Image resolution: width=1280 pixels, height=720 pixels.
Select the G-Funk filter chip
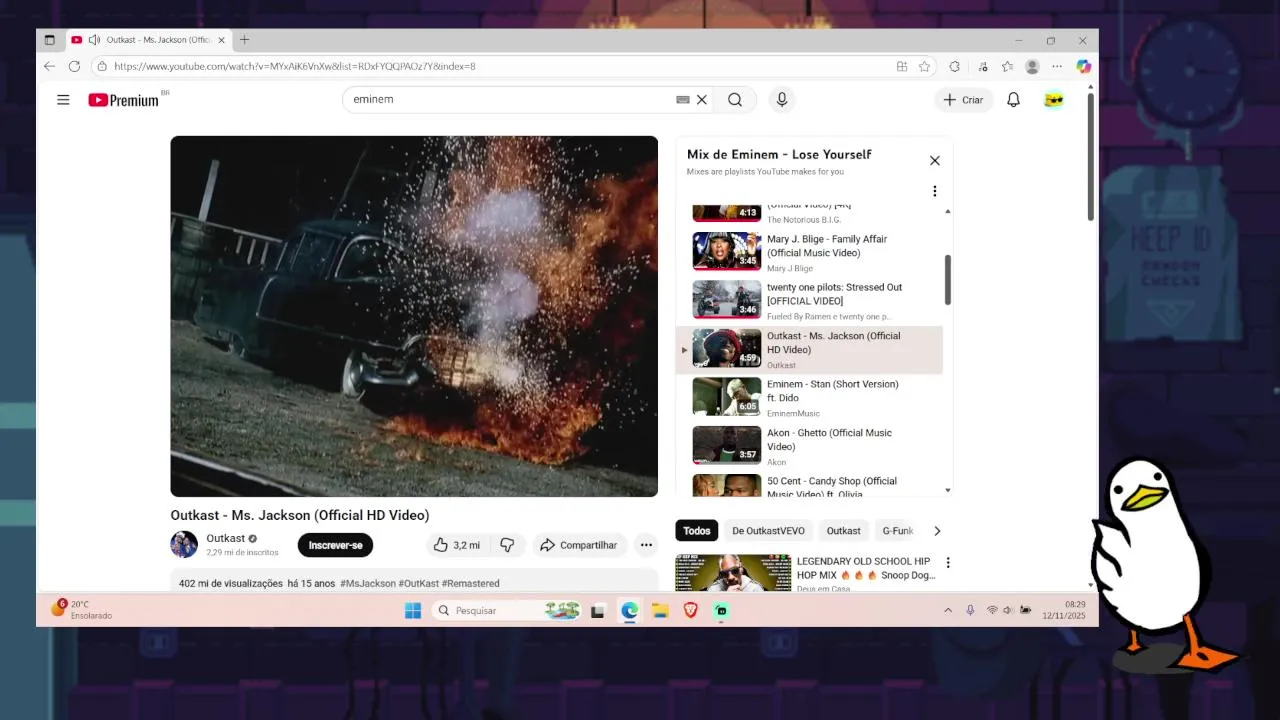[897, 531]
